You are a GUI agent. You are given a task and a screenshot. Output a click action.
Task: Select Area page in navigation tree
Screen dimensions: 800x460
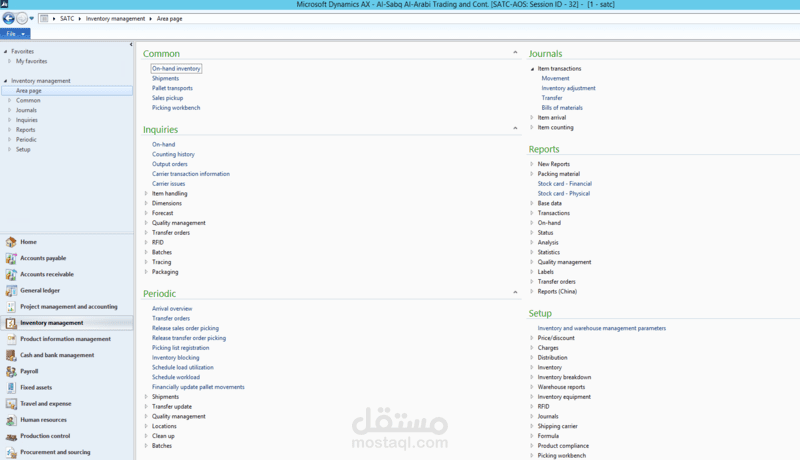pyautogui.click(x=67, y=91)
